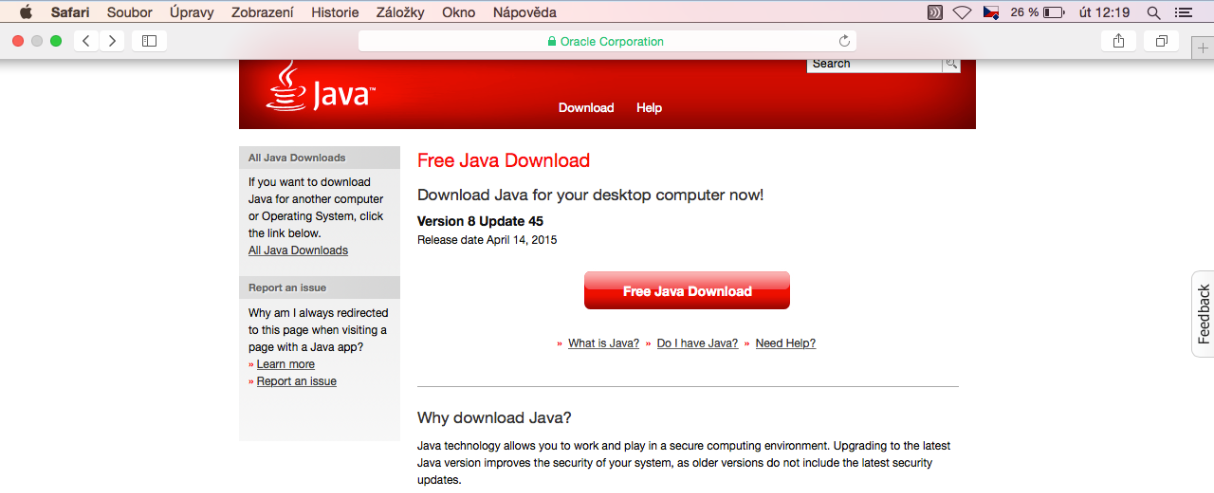The height and width of the screenshot is (493, 1214).
Task: Open the All Java Downloads link
Action: coord(298,250)
